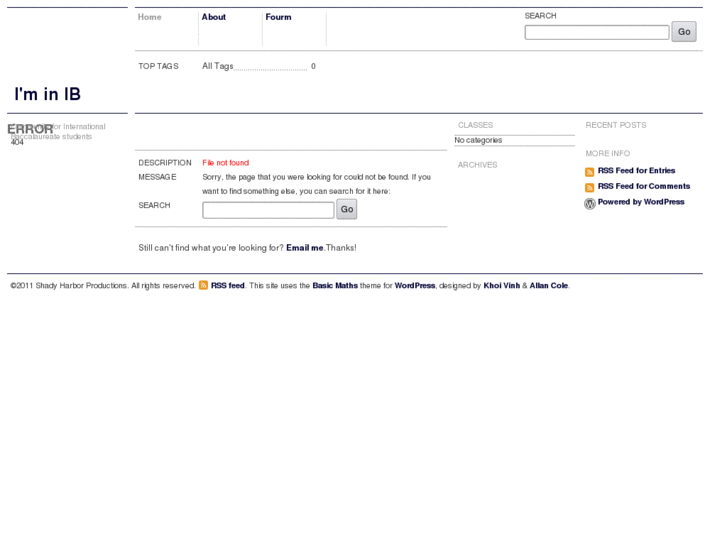Visit the Khoi Vinh link
The width and height of the screenshot is (727, 545).
(x=502, y=286)
